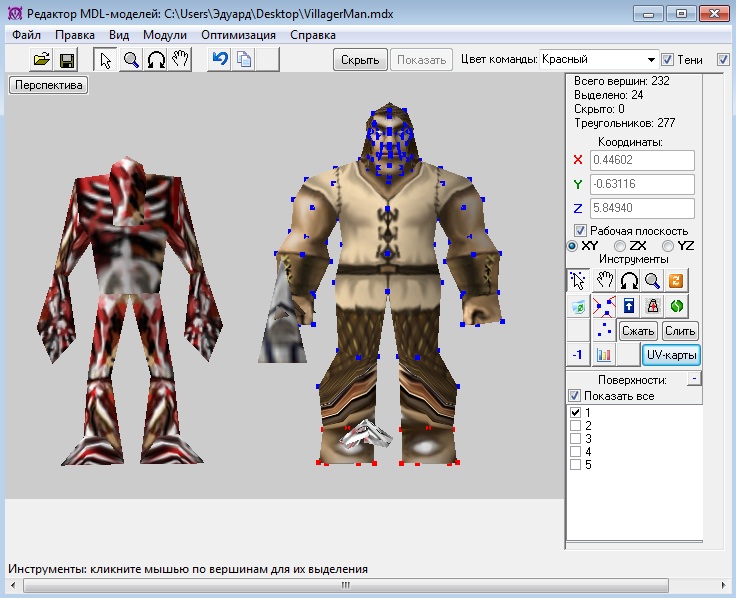Enable surface 3 checkbox in list
This screenshot has height=598, width=736.
tap(575, 439)
